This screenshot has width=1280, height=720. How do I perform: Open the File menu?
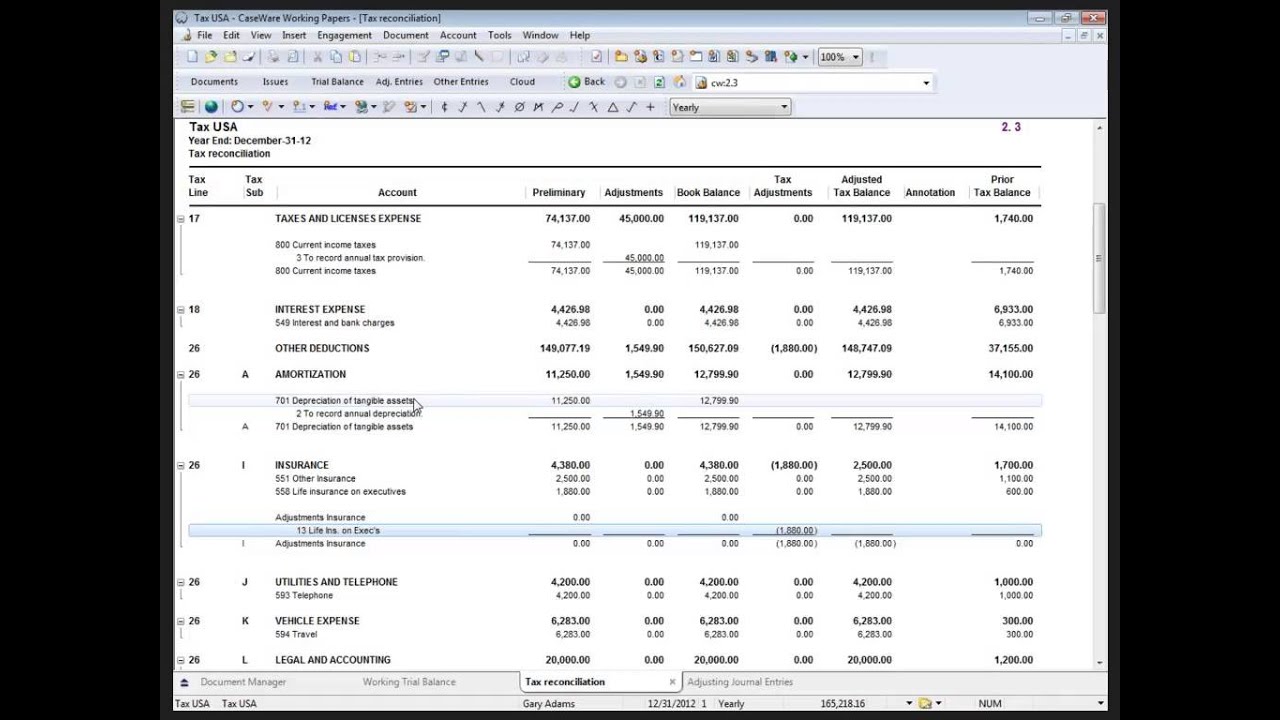tap(204, 35)
